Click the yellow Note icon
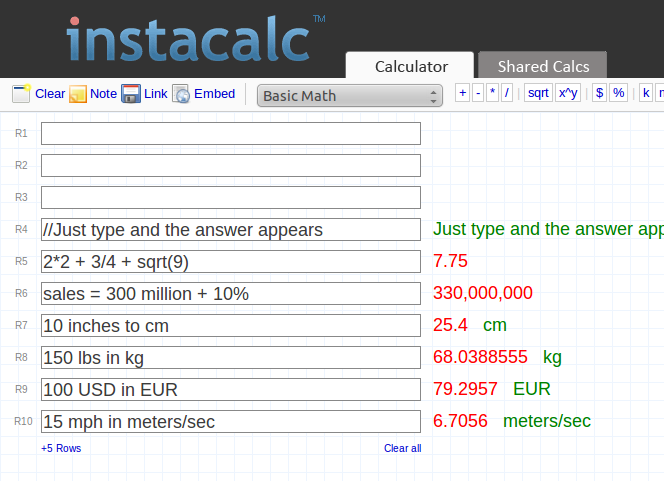This screenshot has height=481, width=664. click(x=78, y=94)
